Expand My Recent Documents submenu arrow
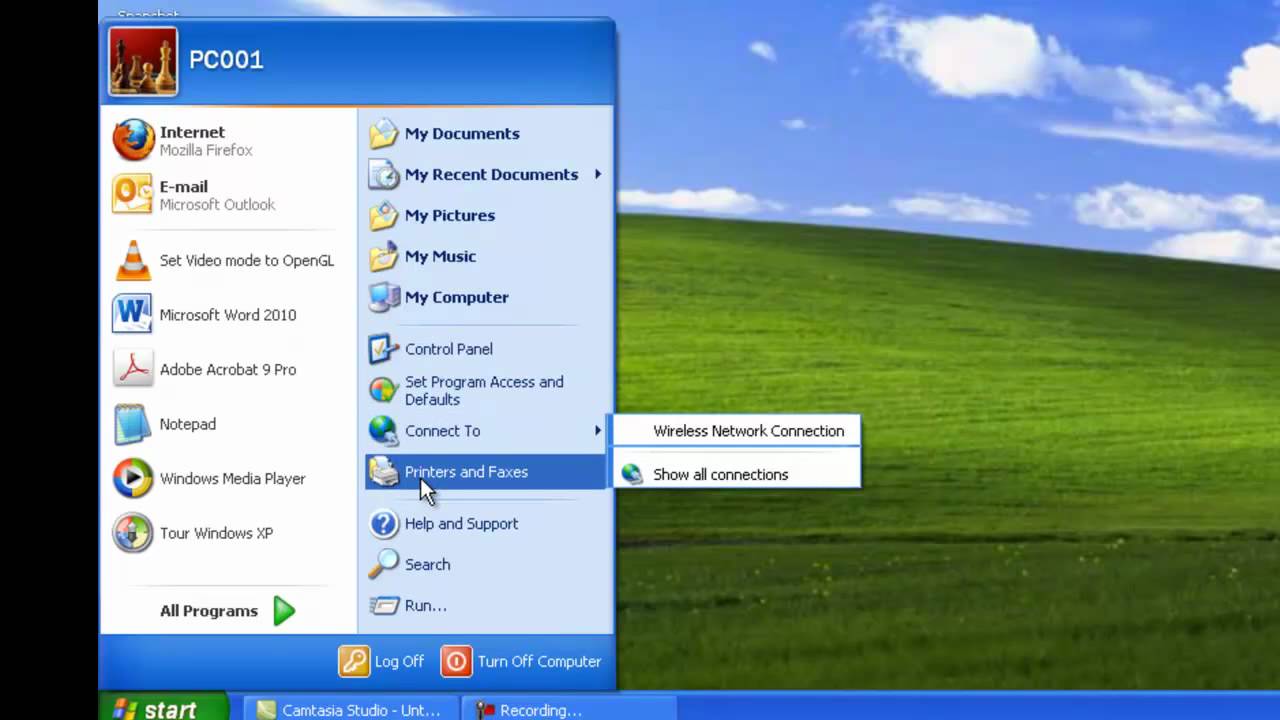 [597, 174]
